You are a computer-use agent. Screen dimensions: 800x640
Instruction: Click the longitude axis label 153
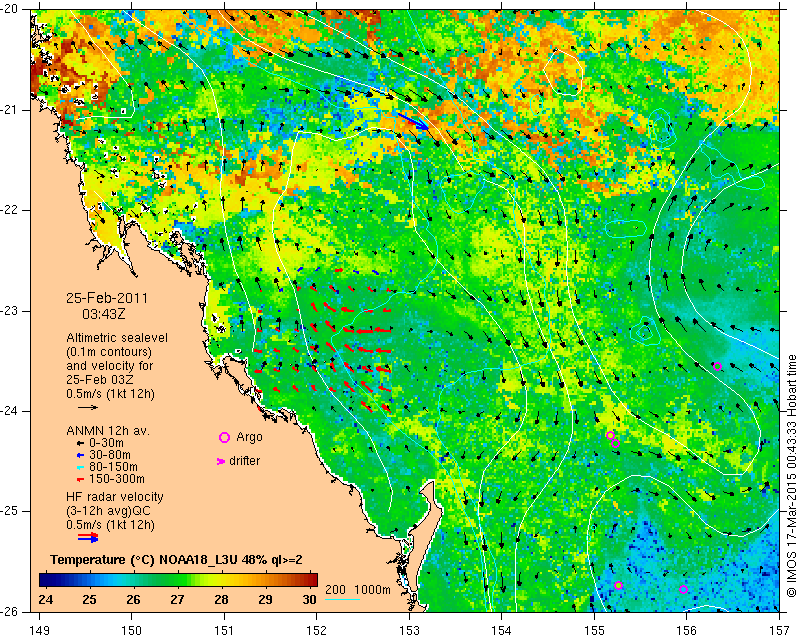[409, 631]
